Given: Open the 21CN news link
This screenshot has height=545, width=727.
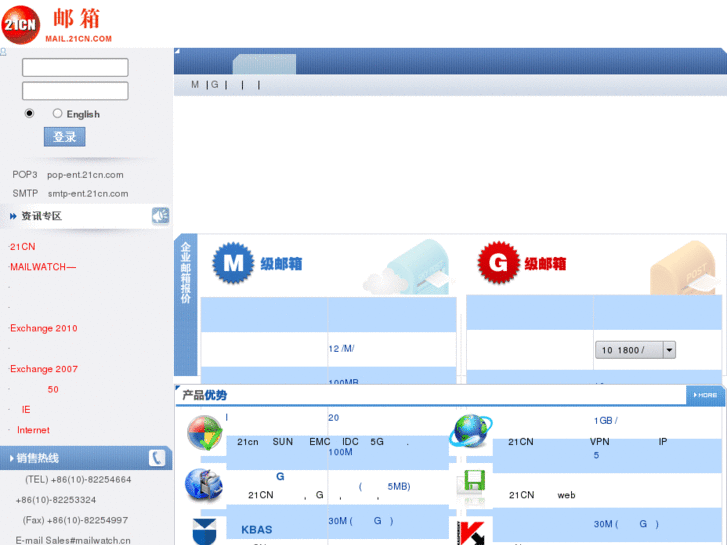Looking at the screenshot, I should 22,247.
